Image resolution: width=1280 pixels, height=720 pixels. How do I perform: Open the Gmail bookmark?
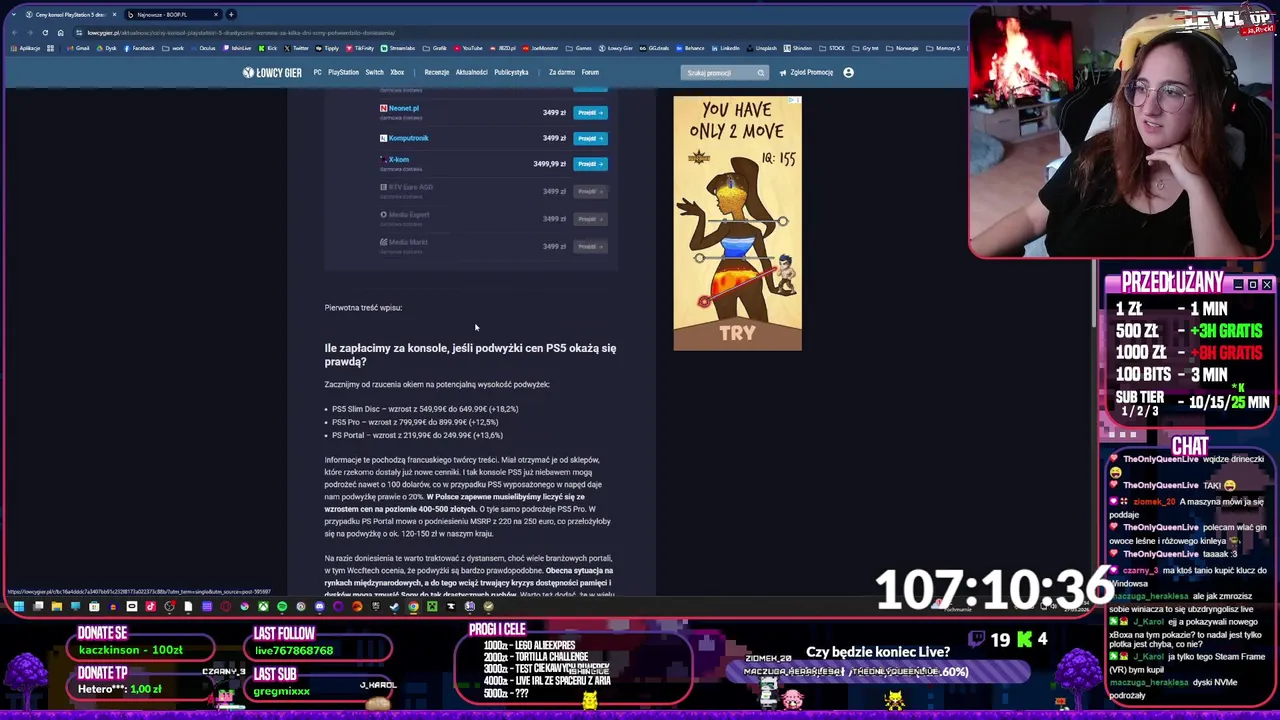(x=78, y=48)
